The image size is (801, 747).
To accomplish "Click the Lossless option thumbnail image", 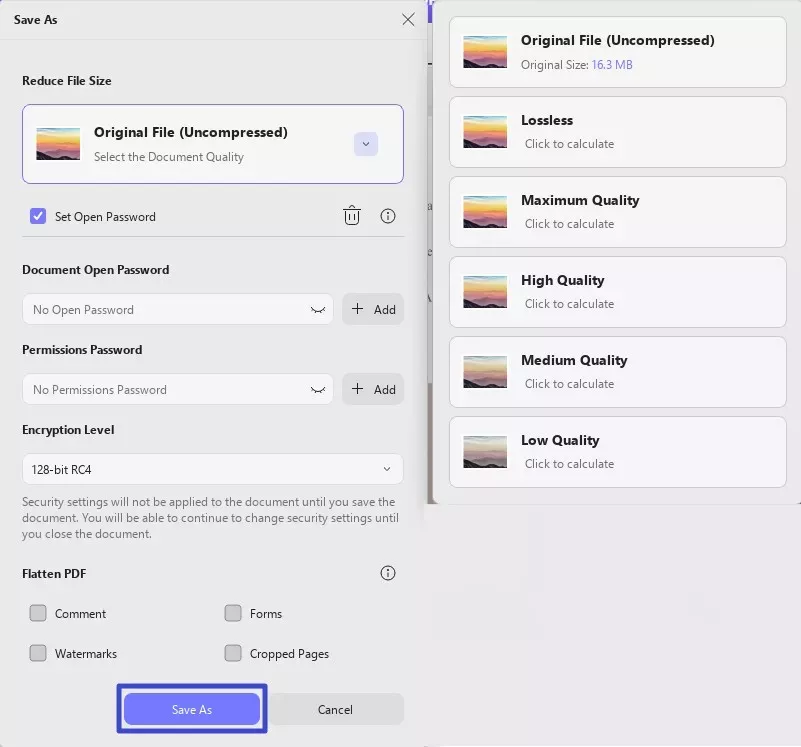I will (x=485, y=132).
